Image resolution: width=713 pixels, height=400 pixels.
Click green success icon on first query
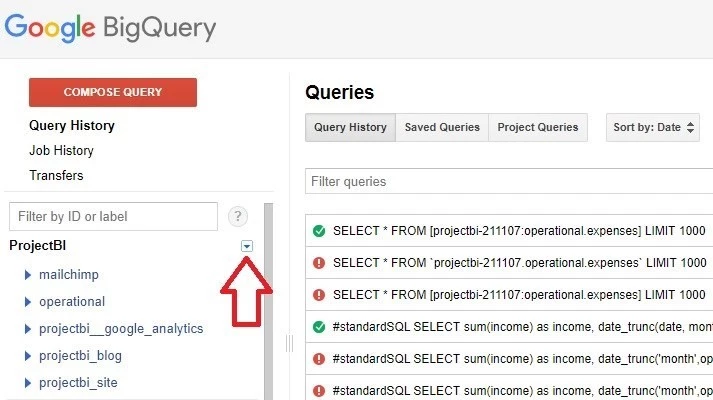pyautogui.click(x=319, y=231)
